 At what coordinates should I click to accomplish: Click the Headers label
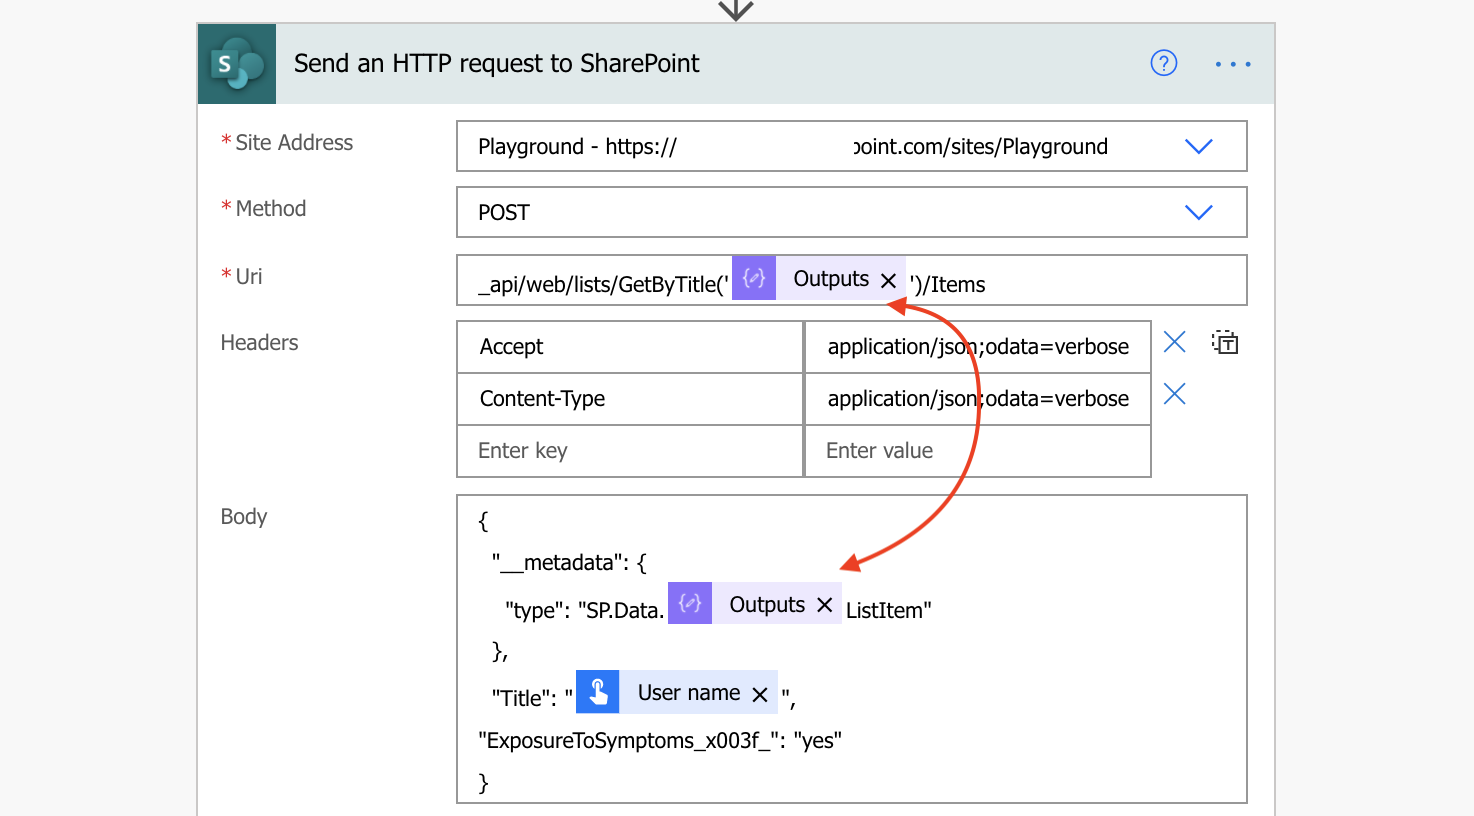click(259, 343)
